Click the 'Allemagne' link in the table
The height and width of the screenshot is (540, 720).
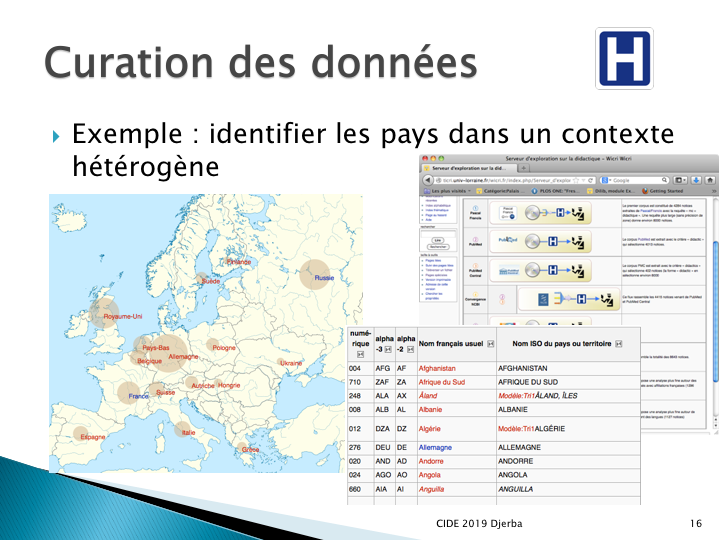(442, 447)
